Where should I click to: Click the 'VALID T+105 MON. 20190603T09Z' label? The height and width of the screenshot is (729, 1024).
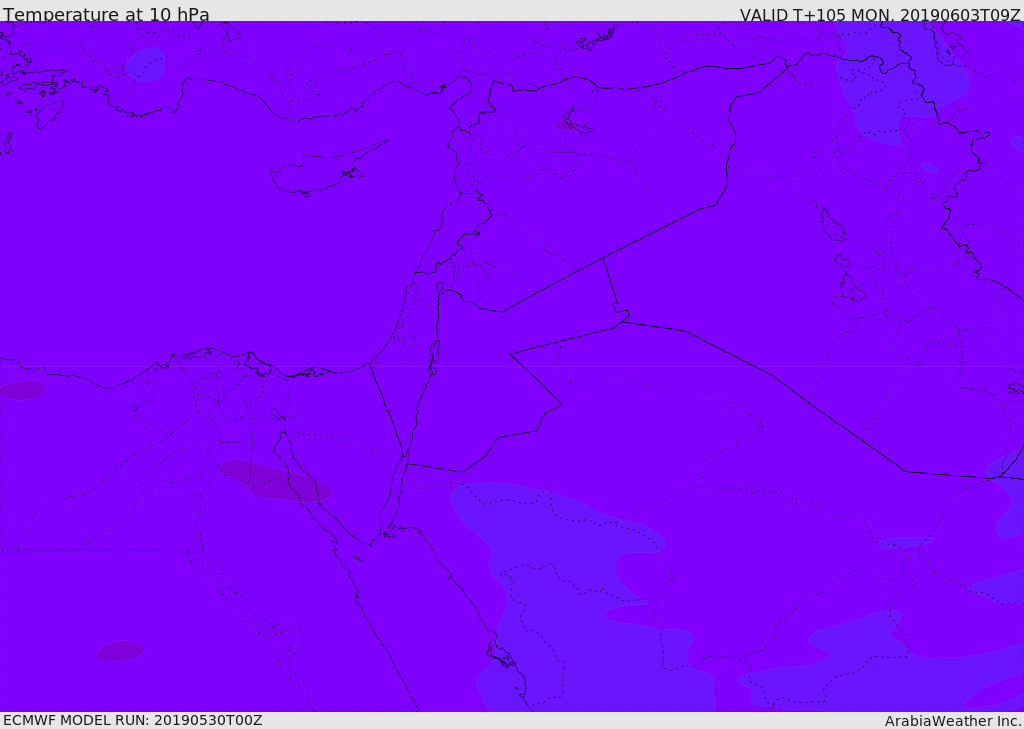pyautogui.click(x=880, y=14)
